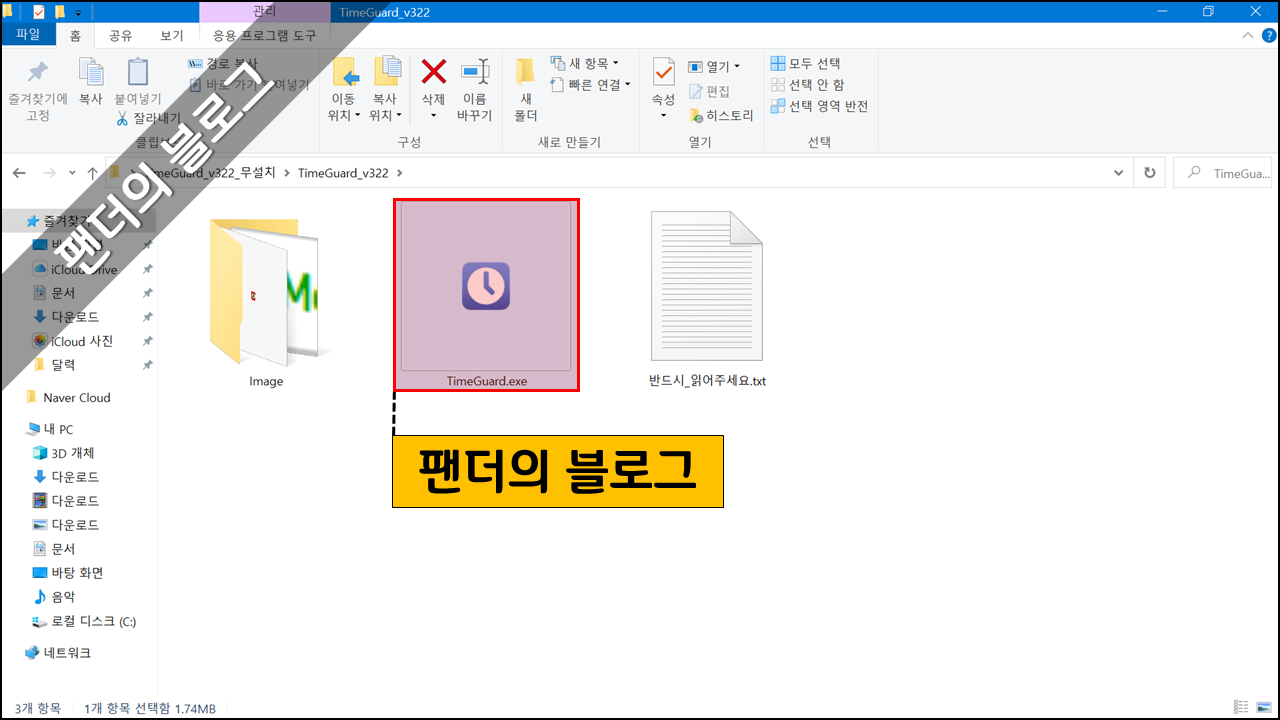Select 반드시_읽어주세요.txt file

(x=707, y=298)
